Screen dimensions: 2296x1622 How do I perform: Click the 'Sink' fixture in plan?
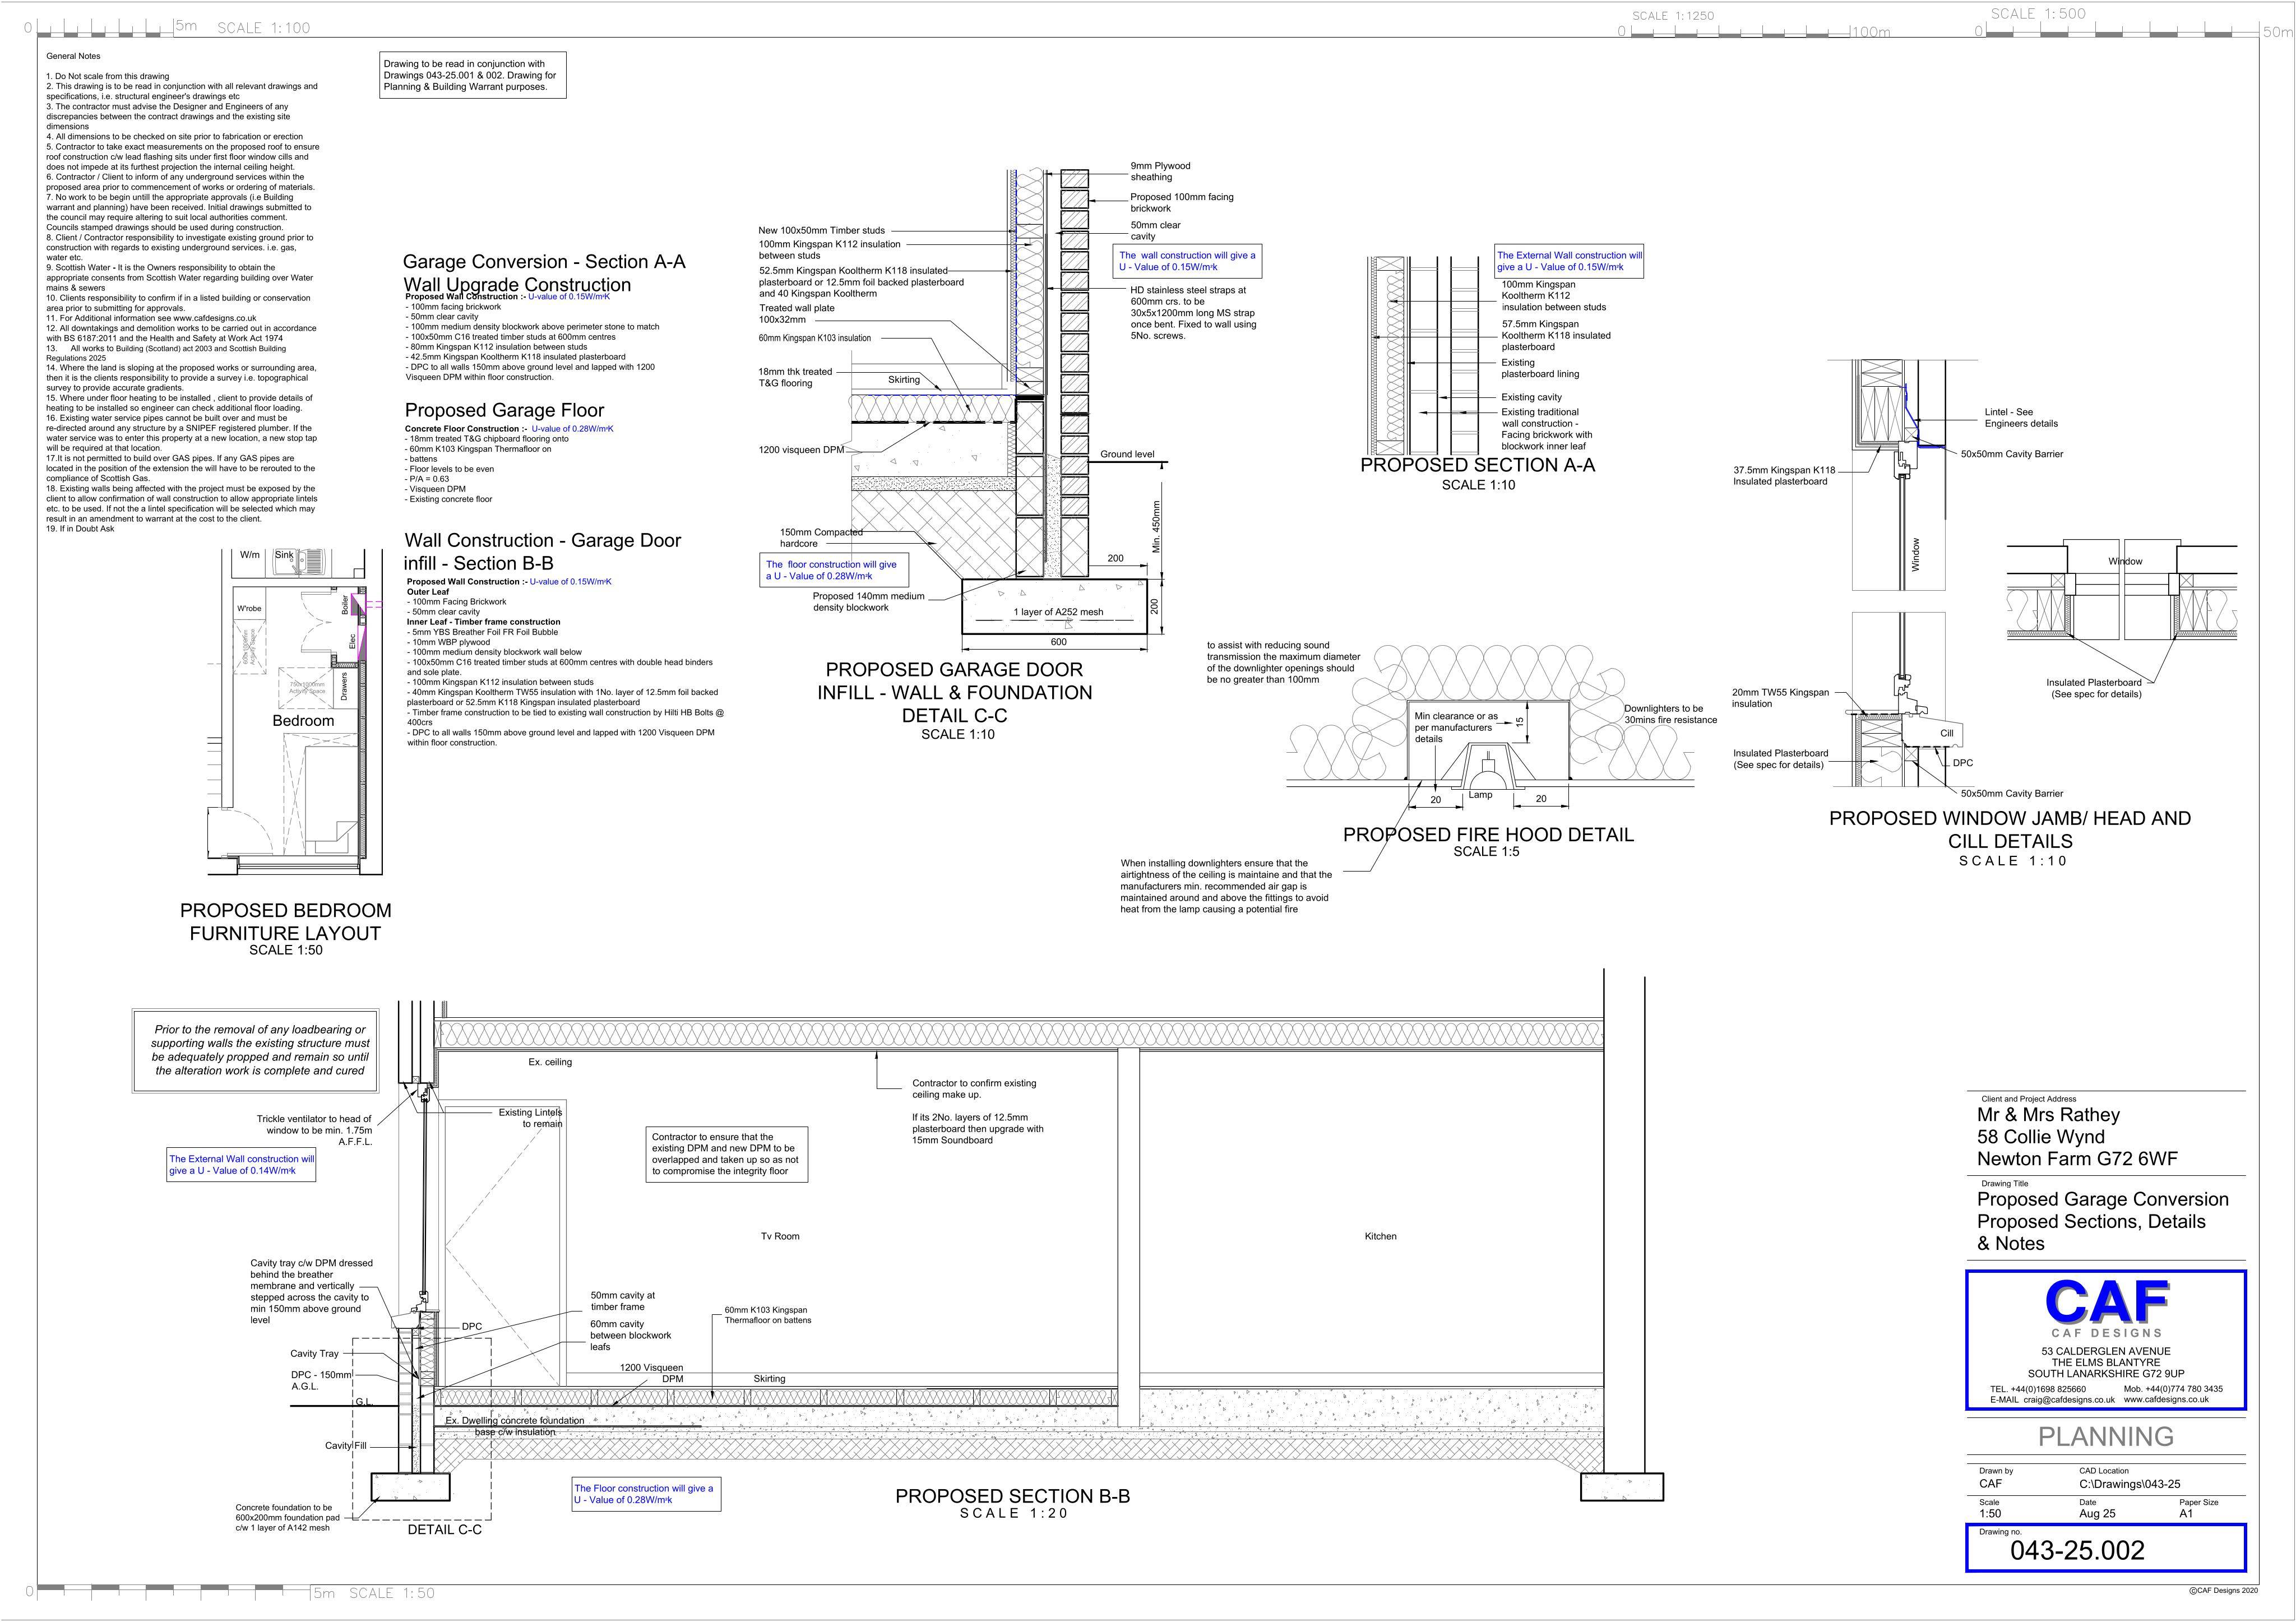[x=284, y=555]
